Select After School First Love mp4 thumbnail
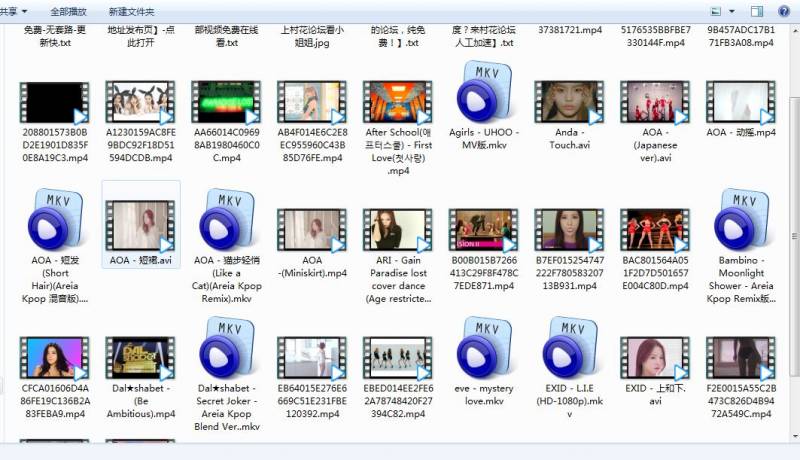The height and width of the screenshot is (460, 800). pos(397,103)
